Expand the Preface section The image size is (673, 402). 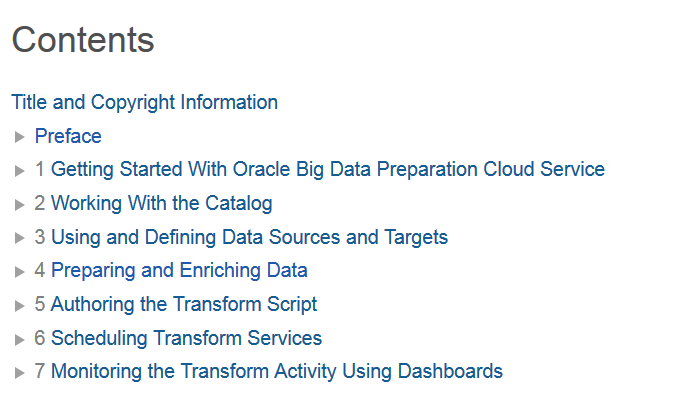[19, 137]
